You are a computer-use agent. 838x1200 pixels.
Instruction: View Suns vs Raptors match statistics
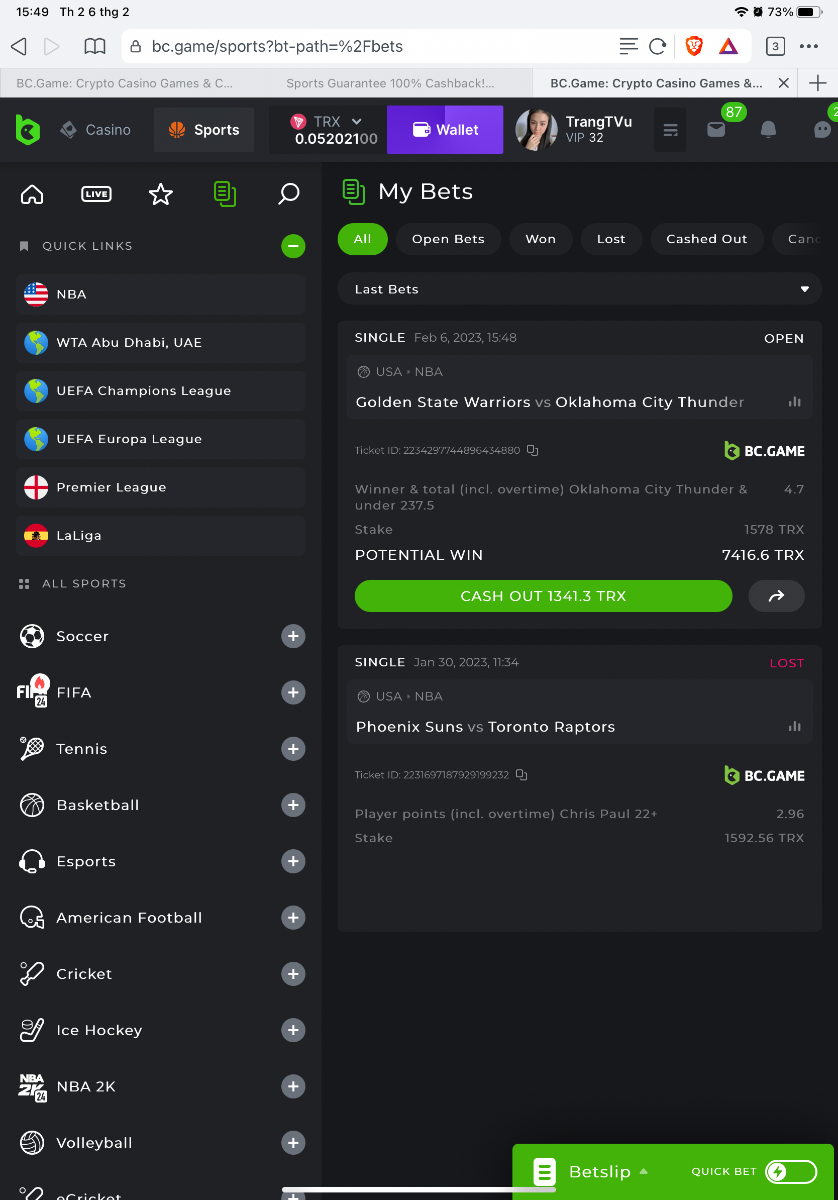(795, 727)
